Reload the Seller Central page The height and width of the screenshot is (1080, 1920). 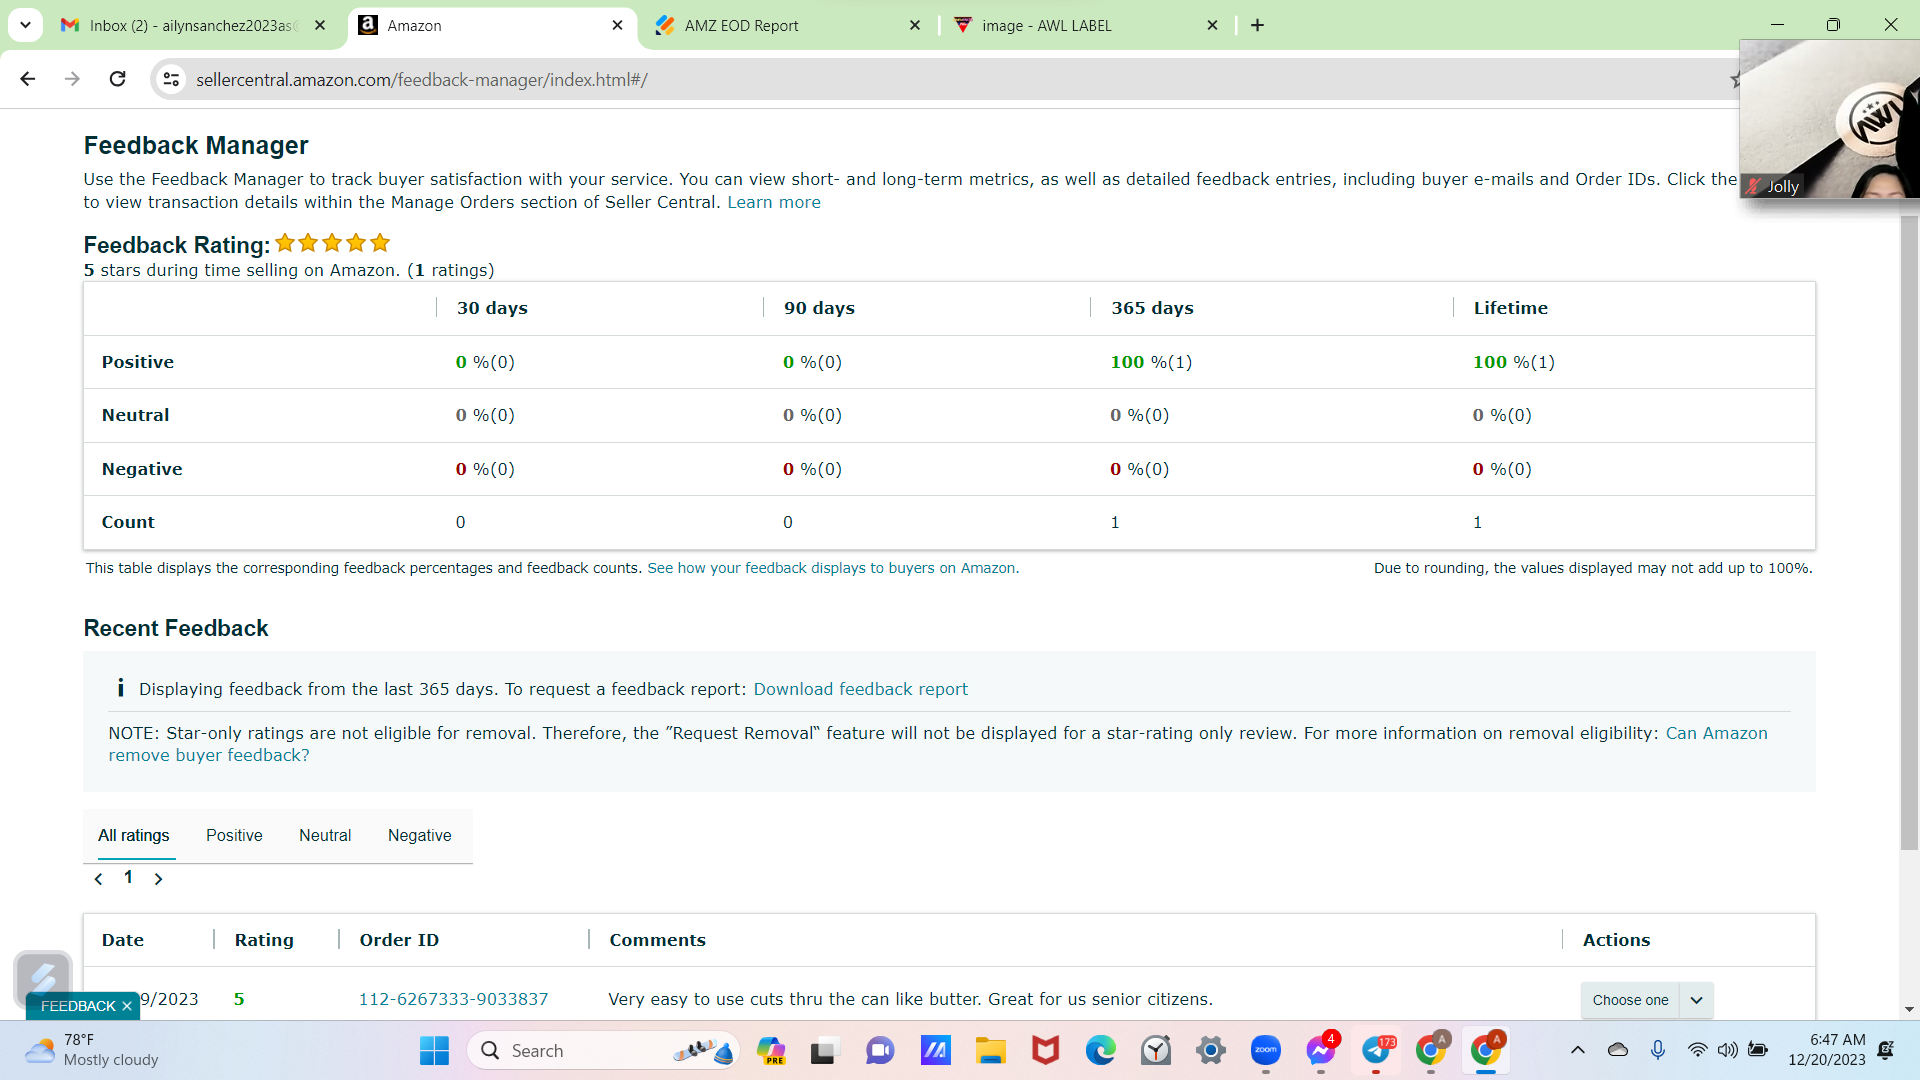pyautogui.click(x=117, y=79)
